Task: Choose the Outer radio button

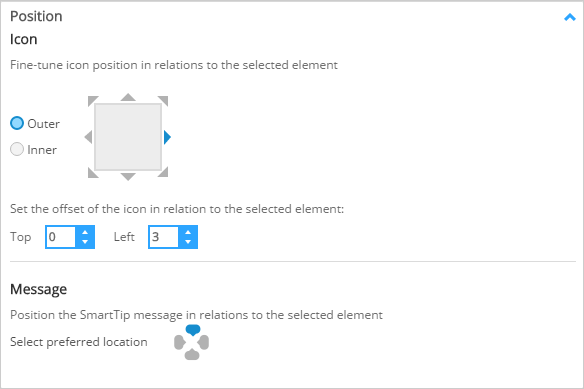Action: (17, 123)
